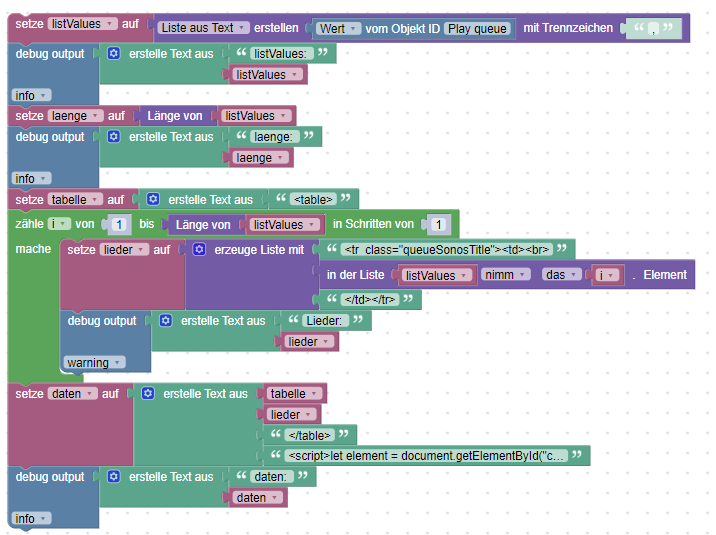Select the Länge von label in setze laenge
The height and width of the screenshot is (535, 716).
coord(174,116)
